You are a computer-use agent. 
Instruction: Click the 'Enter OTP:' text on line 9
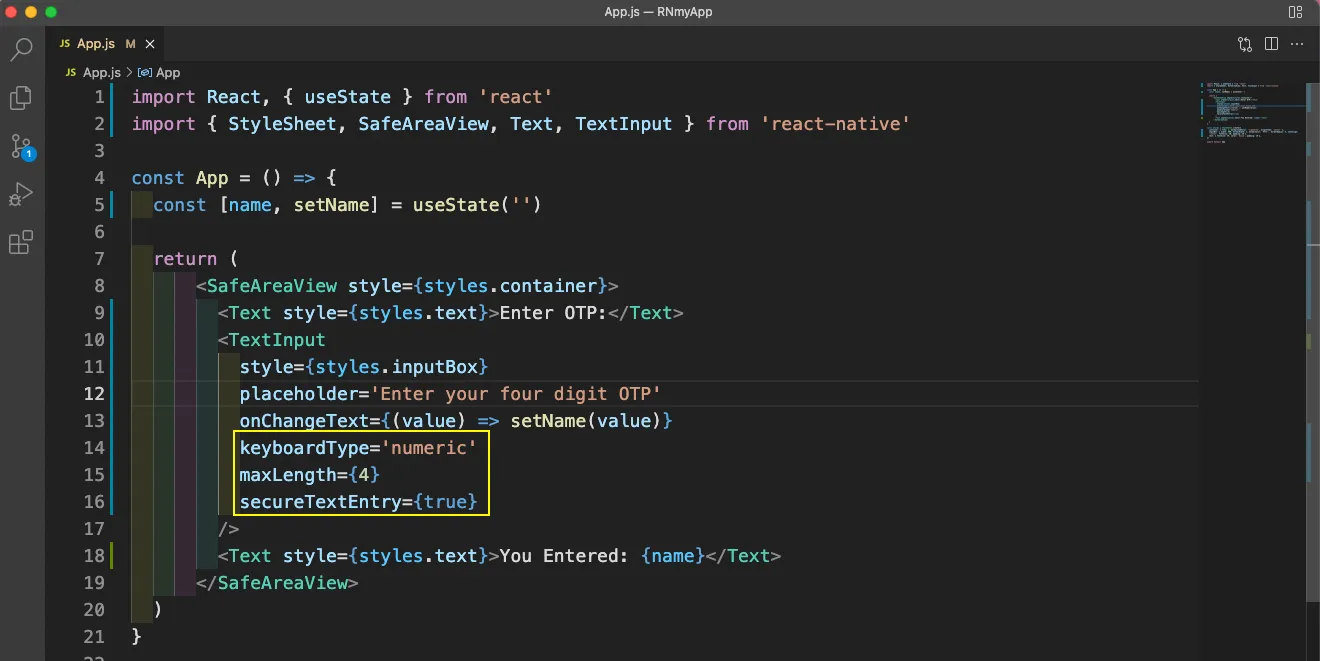tap(553, 313)
